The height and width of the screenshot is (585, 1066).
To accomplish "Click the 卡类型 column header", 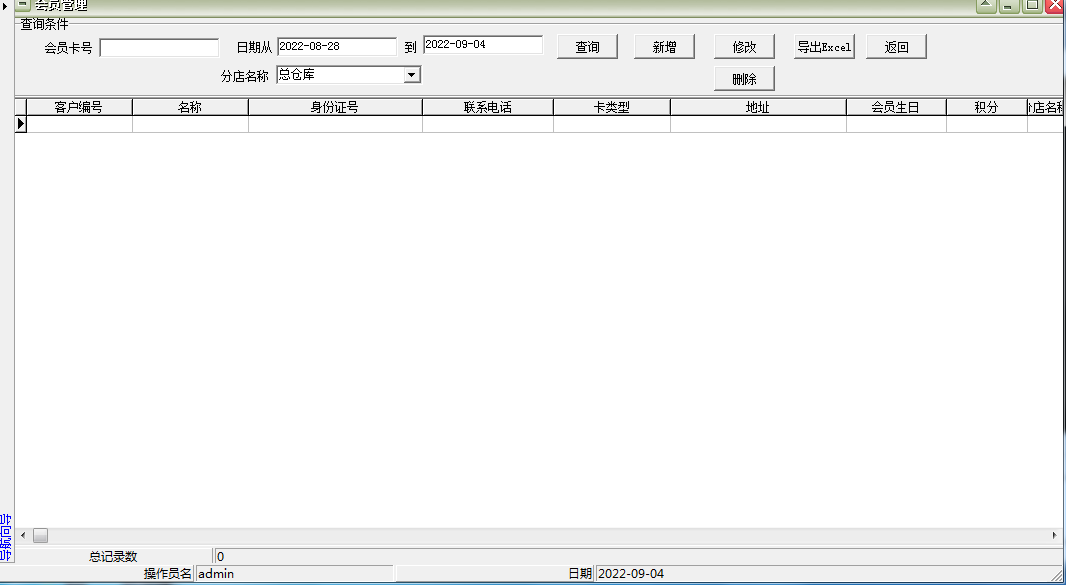I will [x=613, y=106].
